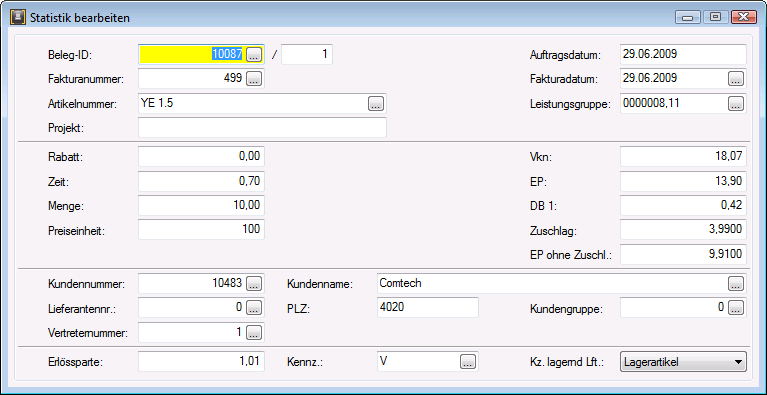This screenshot has height=395, width=767.
Task: Maximize the Statistik bearbeiten window
Action: (x=716, y=18)
